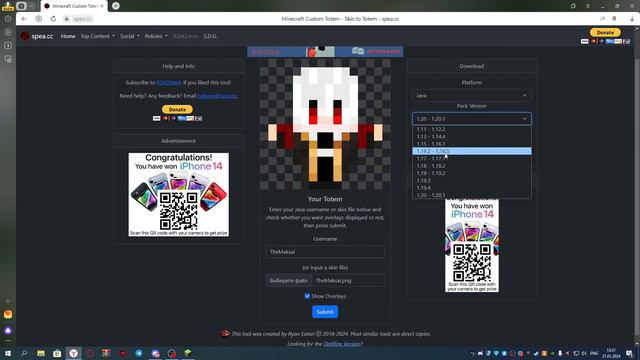The image size is (640, 360).
Task: Click the ENG language indicator
Action: pyautogui.click(x=594, y=353)
